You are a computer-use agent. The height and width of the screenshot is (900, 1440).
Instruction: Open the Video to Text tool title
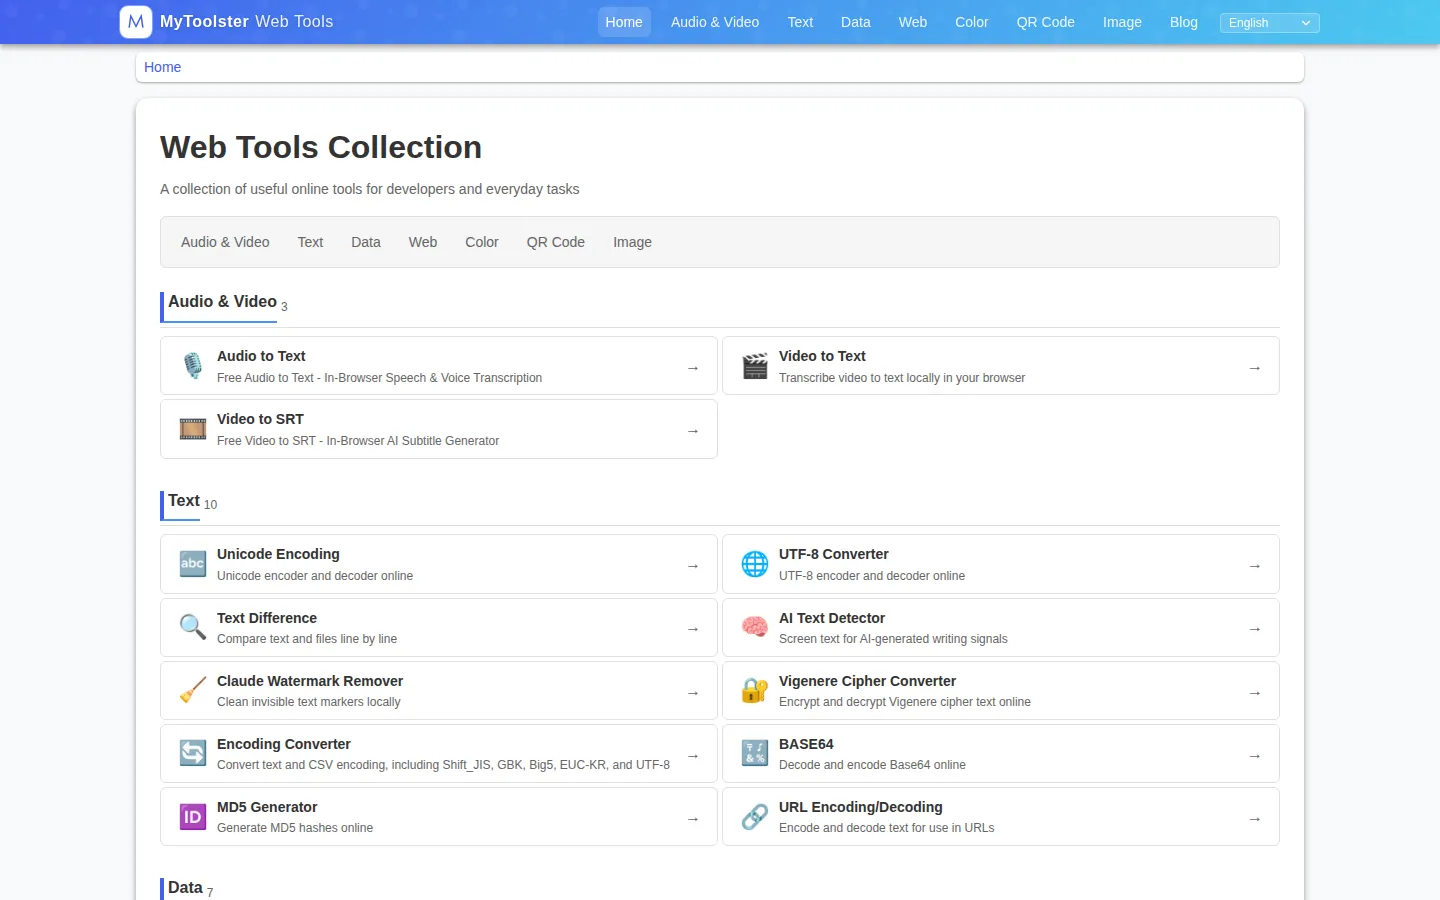pos(822,356)
